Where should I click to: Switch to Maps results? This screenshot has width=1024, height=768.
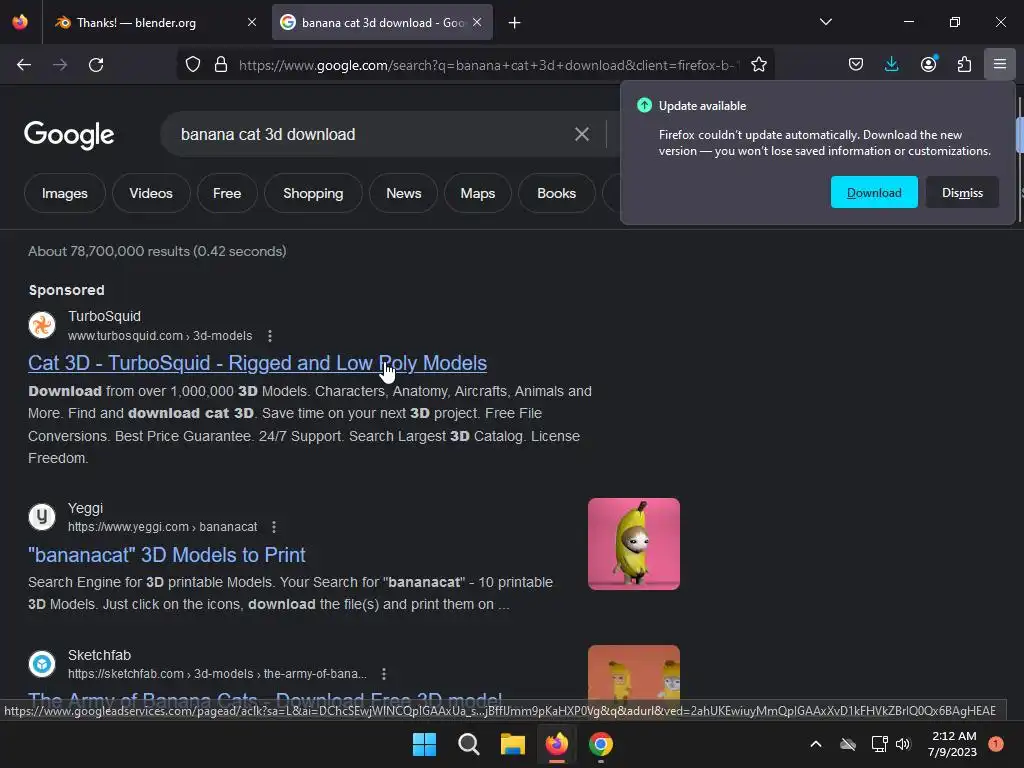[477, 193]
